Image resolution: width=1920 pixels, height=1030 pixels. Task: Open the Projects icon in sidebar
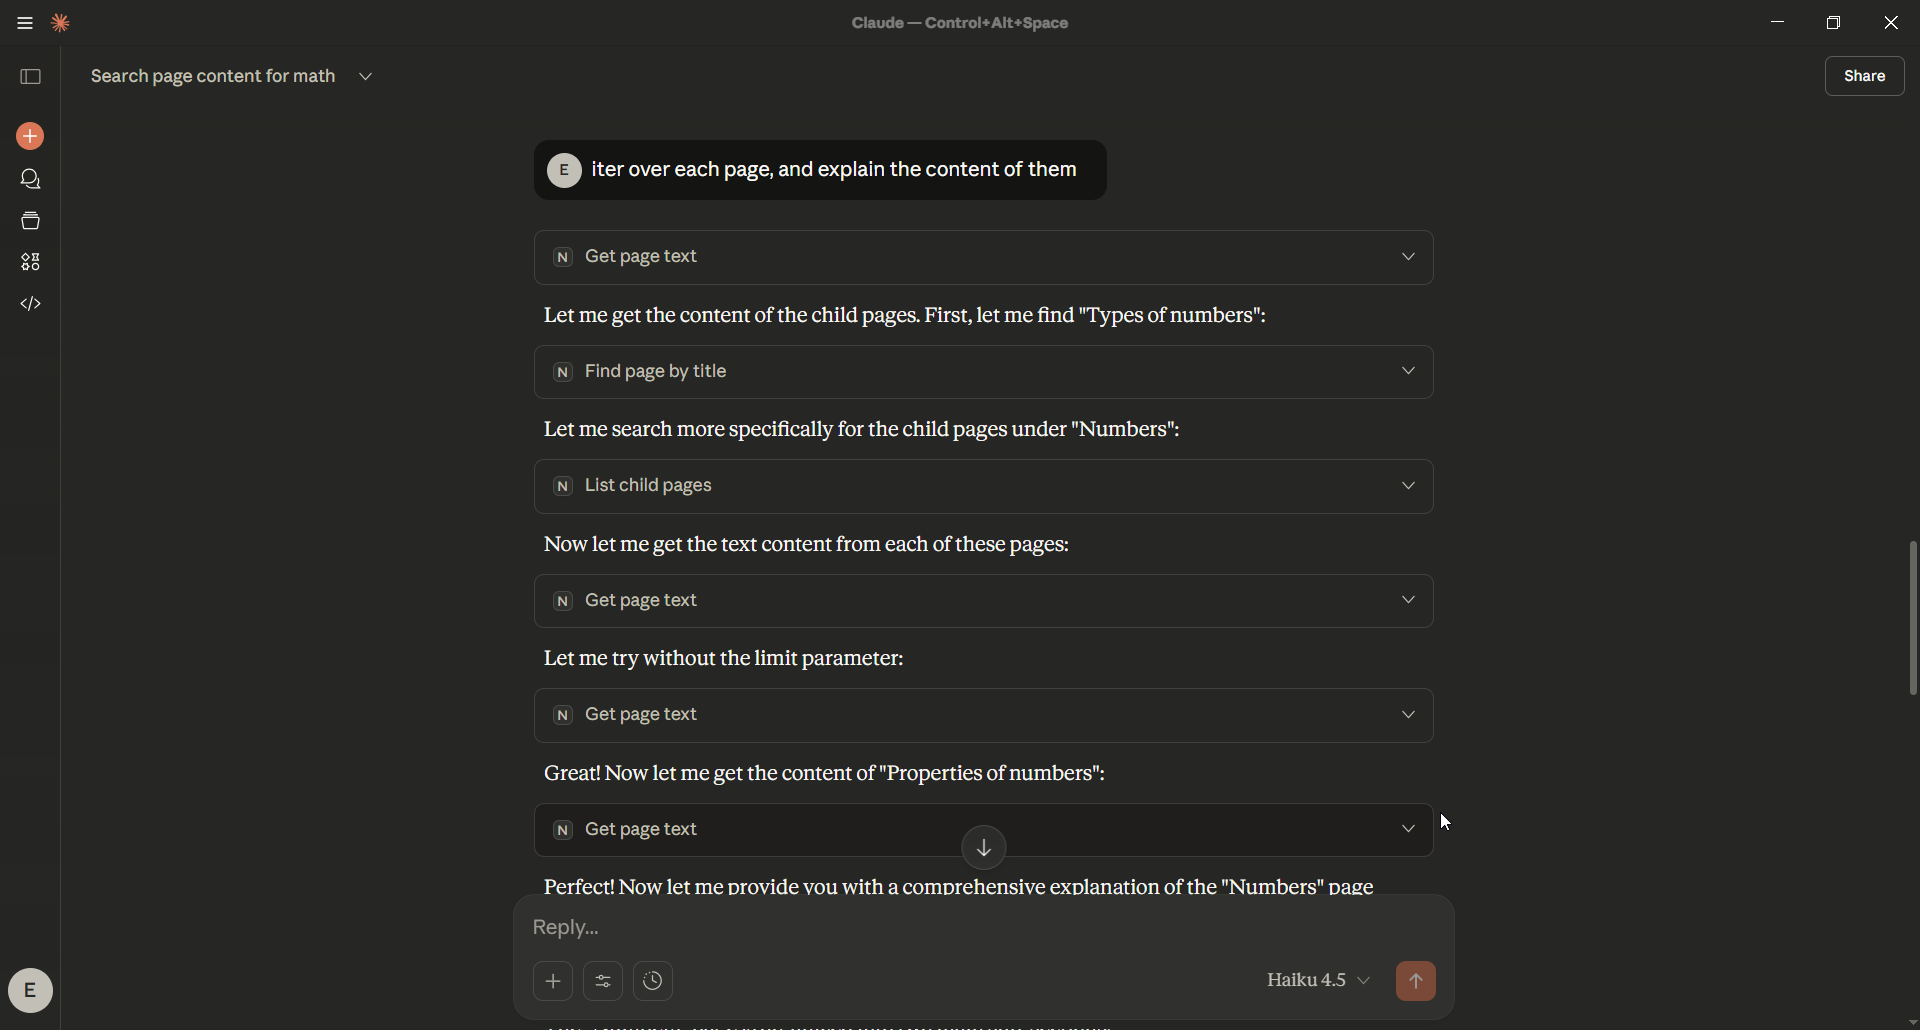pyautogui.click(x=30, y=221)
